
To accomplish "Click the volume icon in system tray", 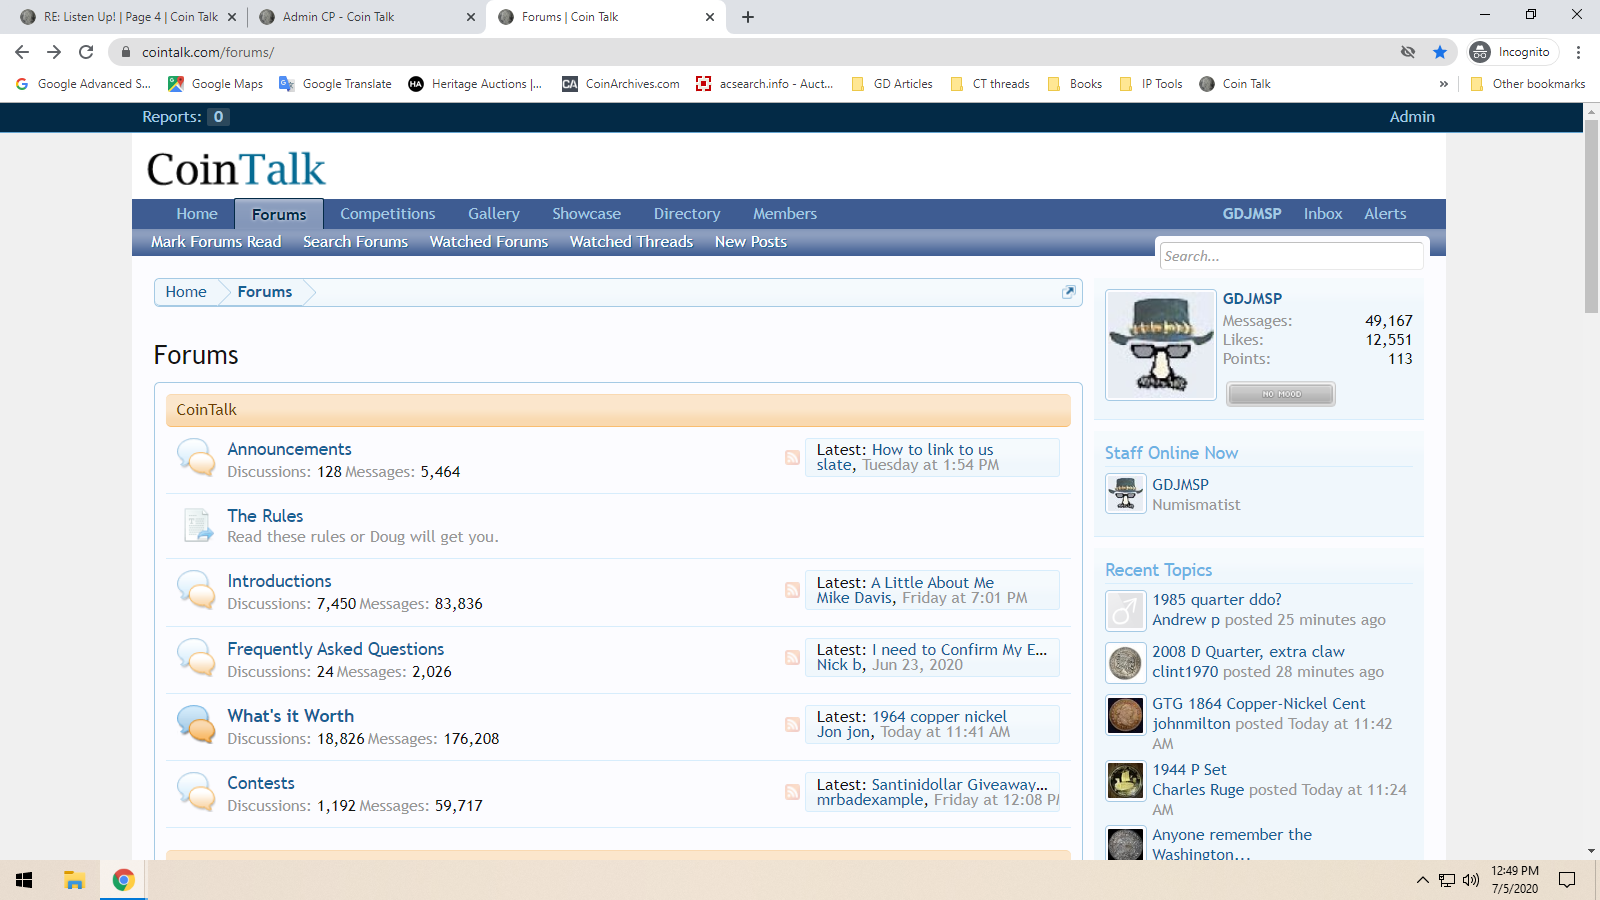I will click(x=1471, y=880).
